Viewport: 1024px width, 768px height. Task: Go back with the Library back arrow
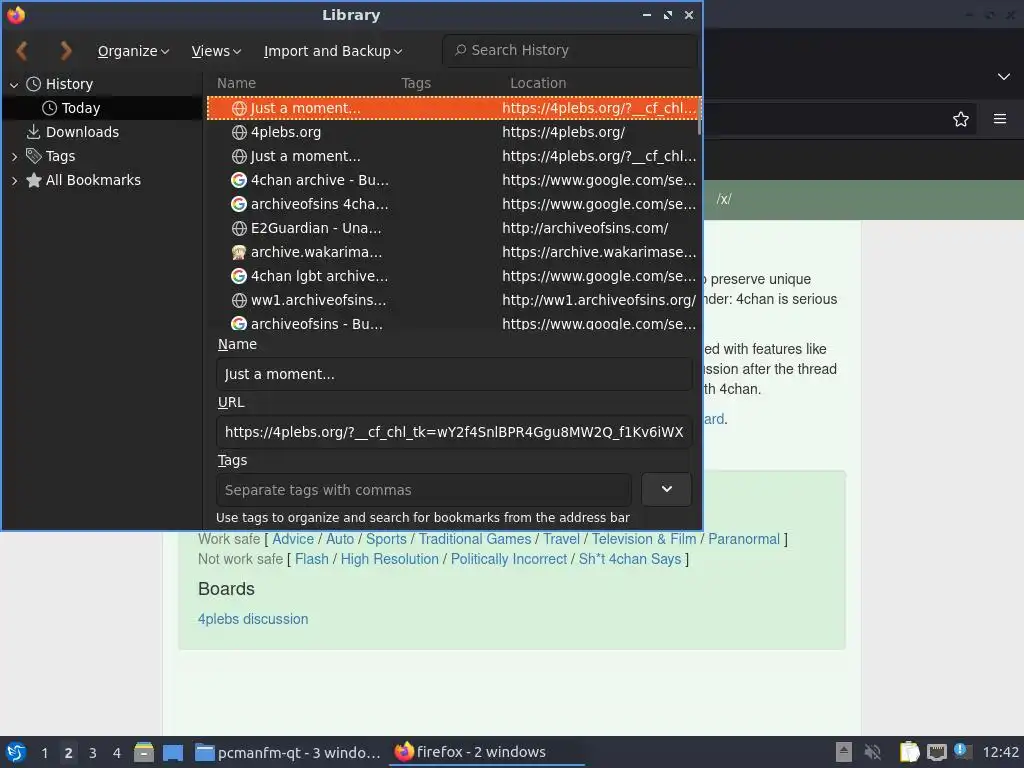(x=22, y=51)
